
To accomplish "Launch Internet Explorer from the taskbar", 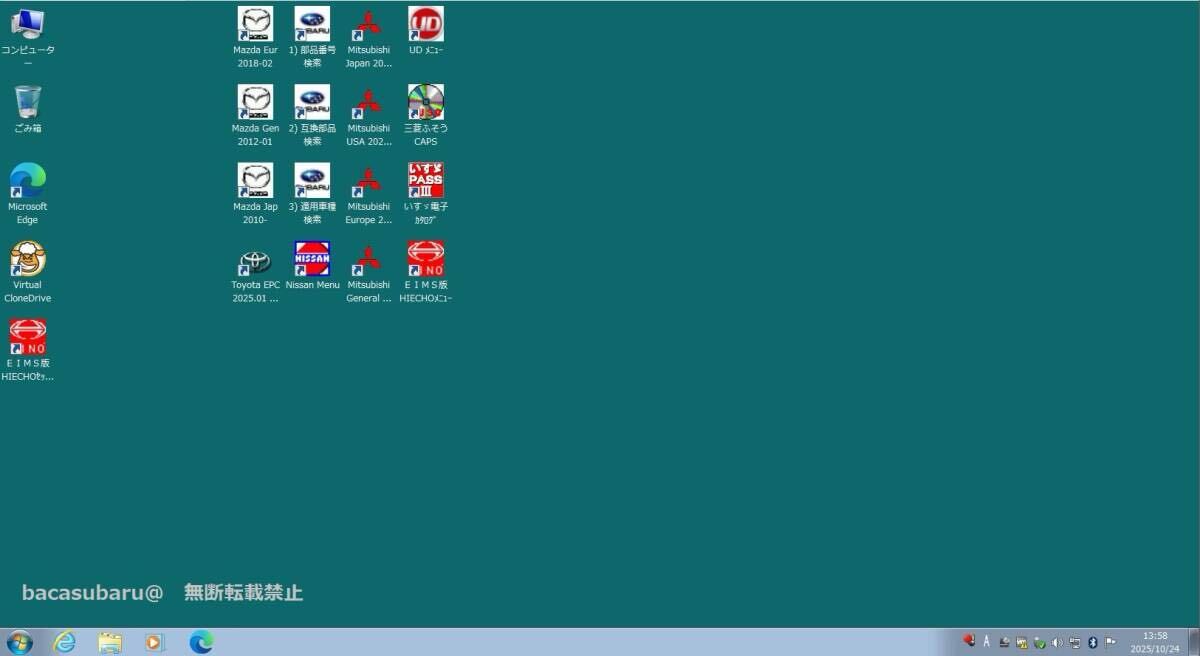I will pos(65,642).
